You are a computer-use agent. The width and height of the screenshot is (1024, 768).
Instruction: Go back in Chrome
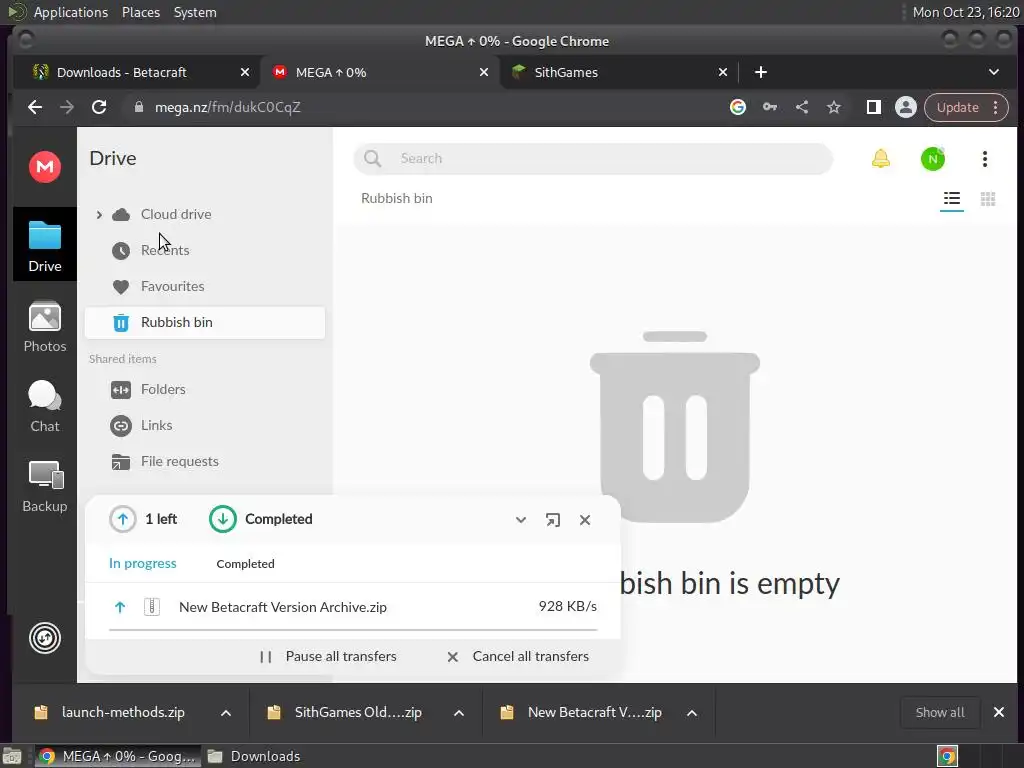tap(35, 107)
